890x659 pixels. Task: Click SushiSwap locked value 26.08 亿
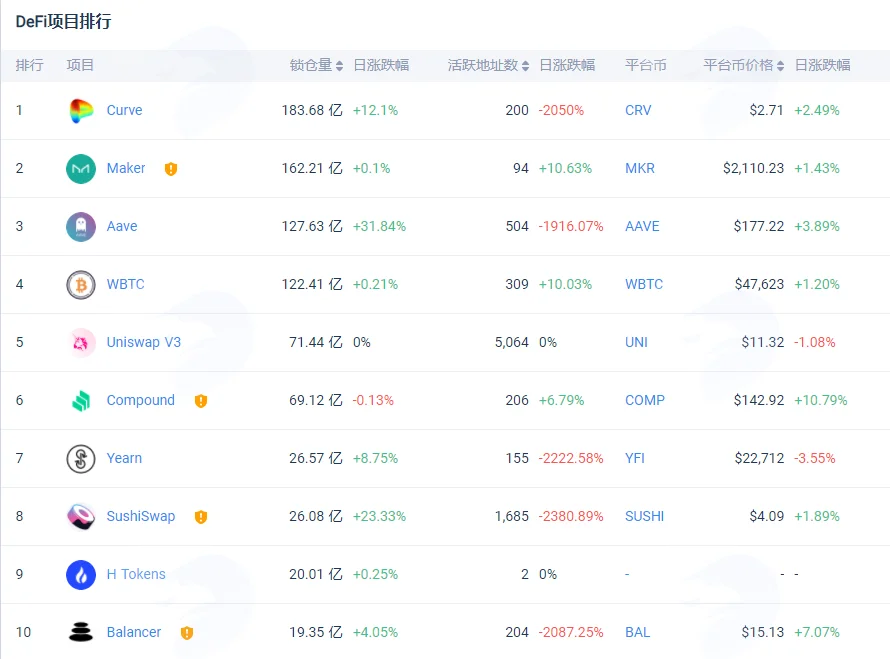click(x=316, y=516)
